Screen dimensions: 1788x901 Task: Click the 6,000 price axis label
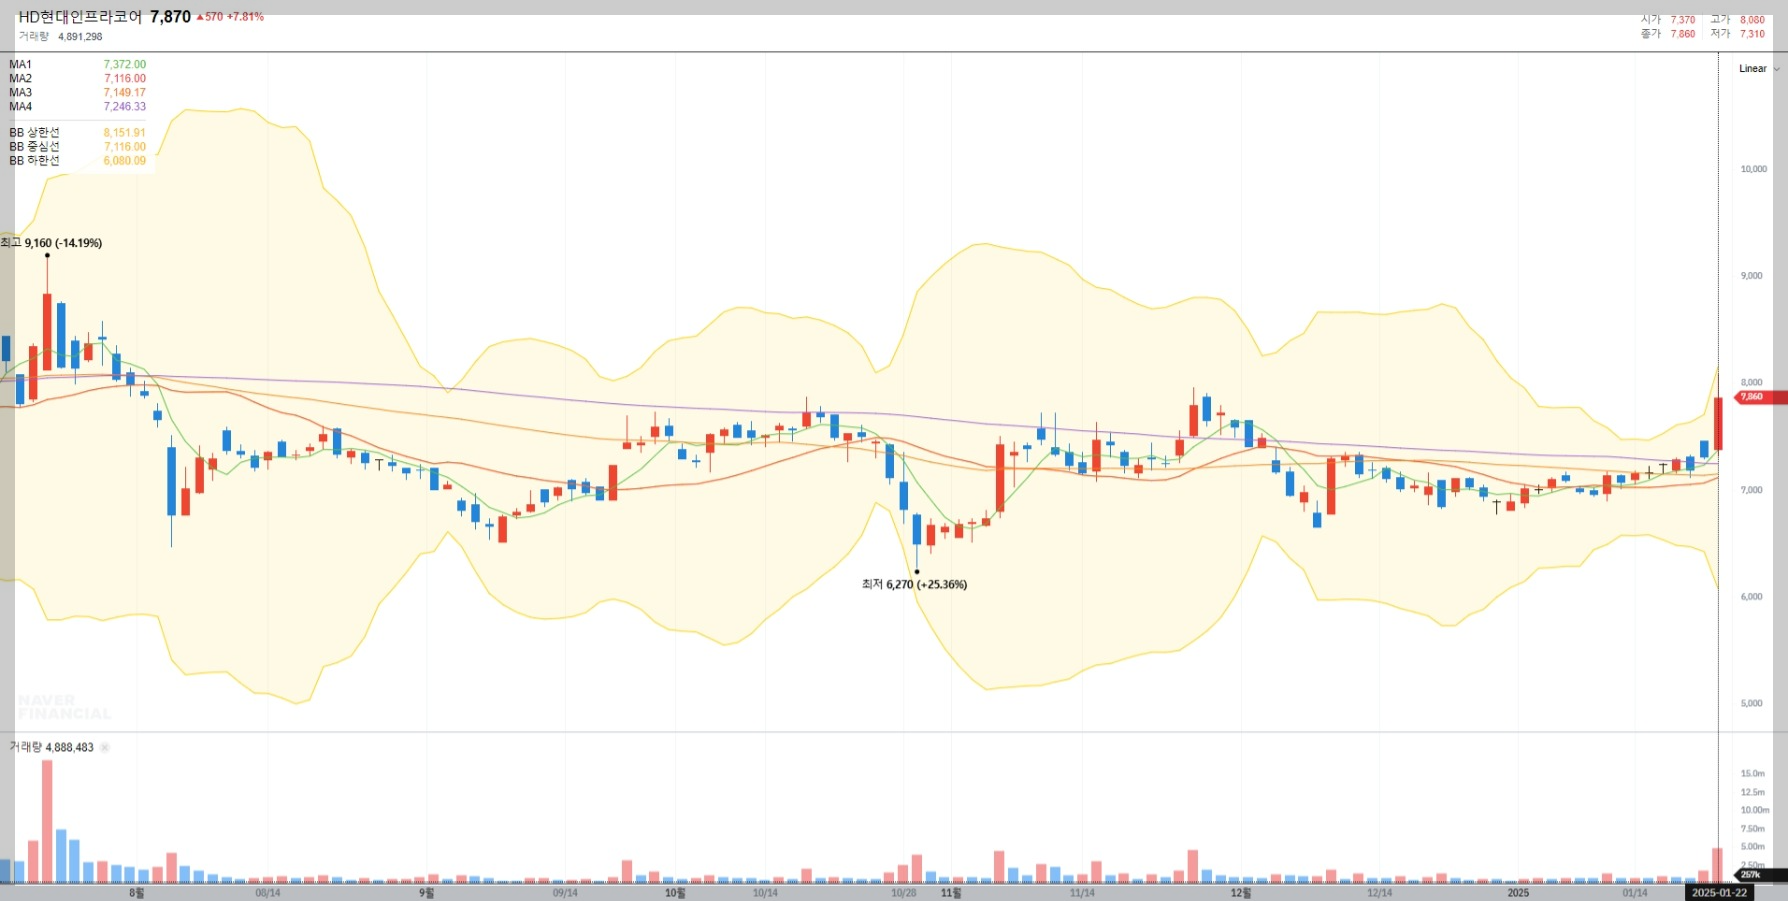[x=1752, y=597]
